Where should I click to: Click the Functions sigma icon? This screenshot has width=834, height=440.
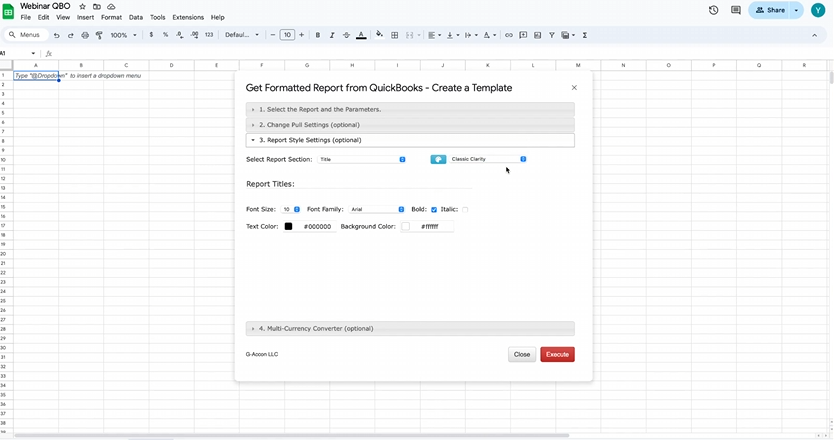(x=585, y=35)
